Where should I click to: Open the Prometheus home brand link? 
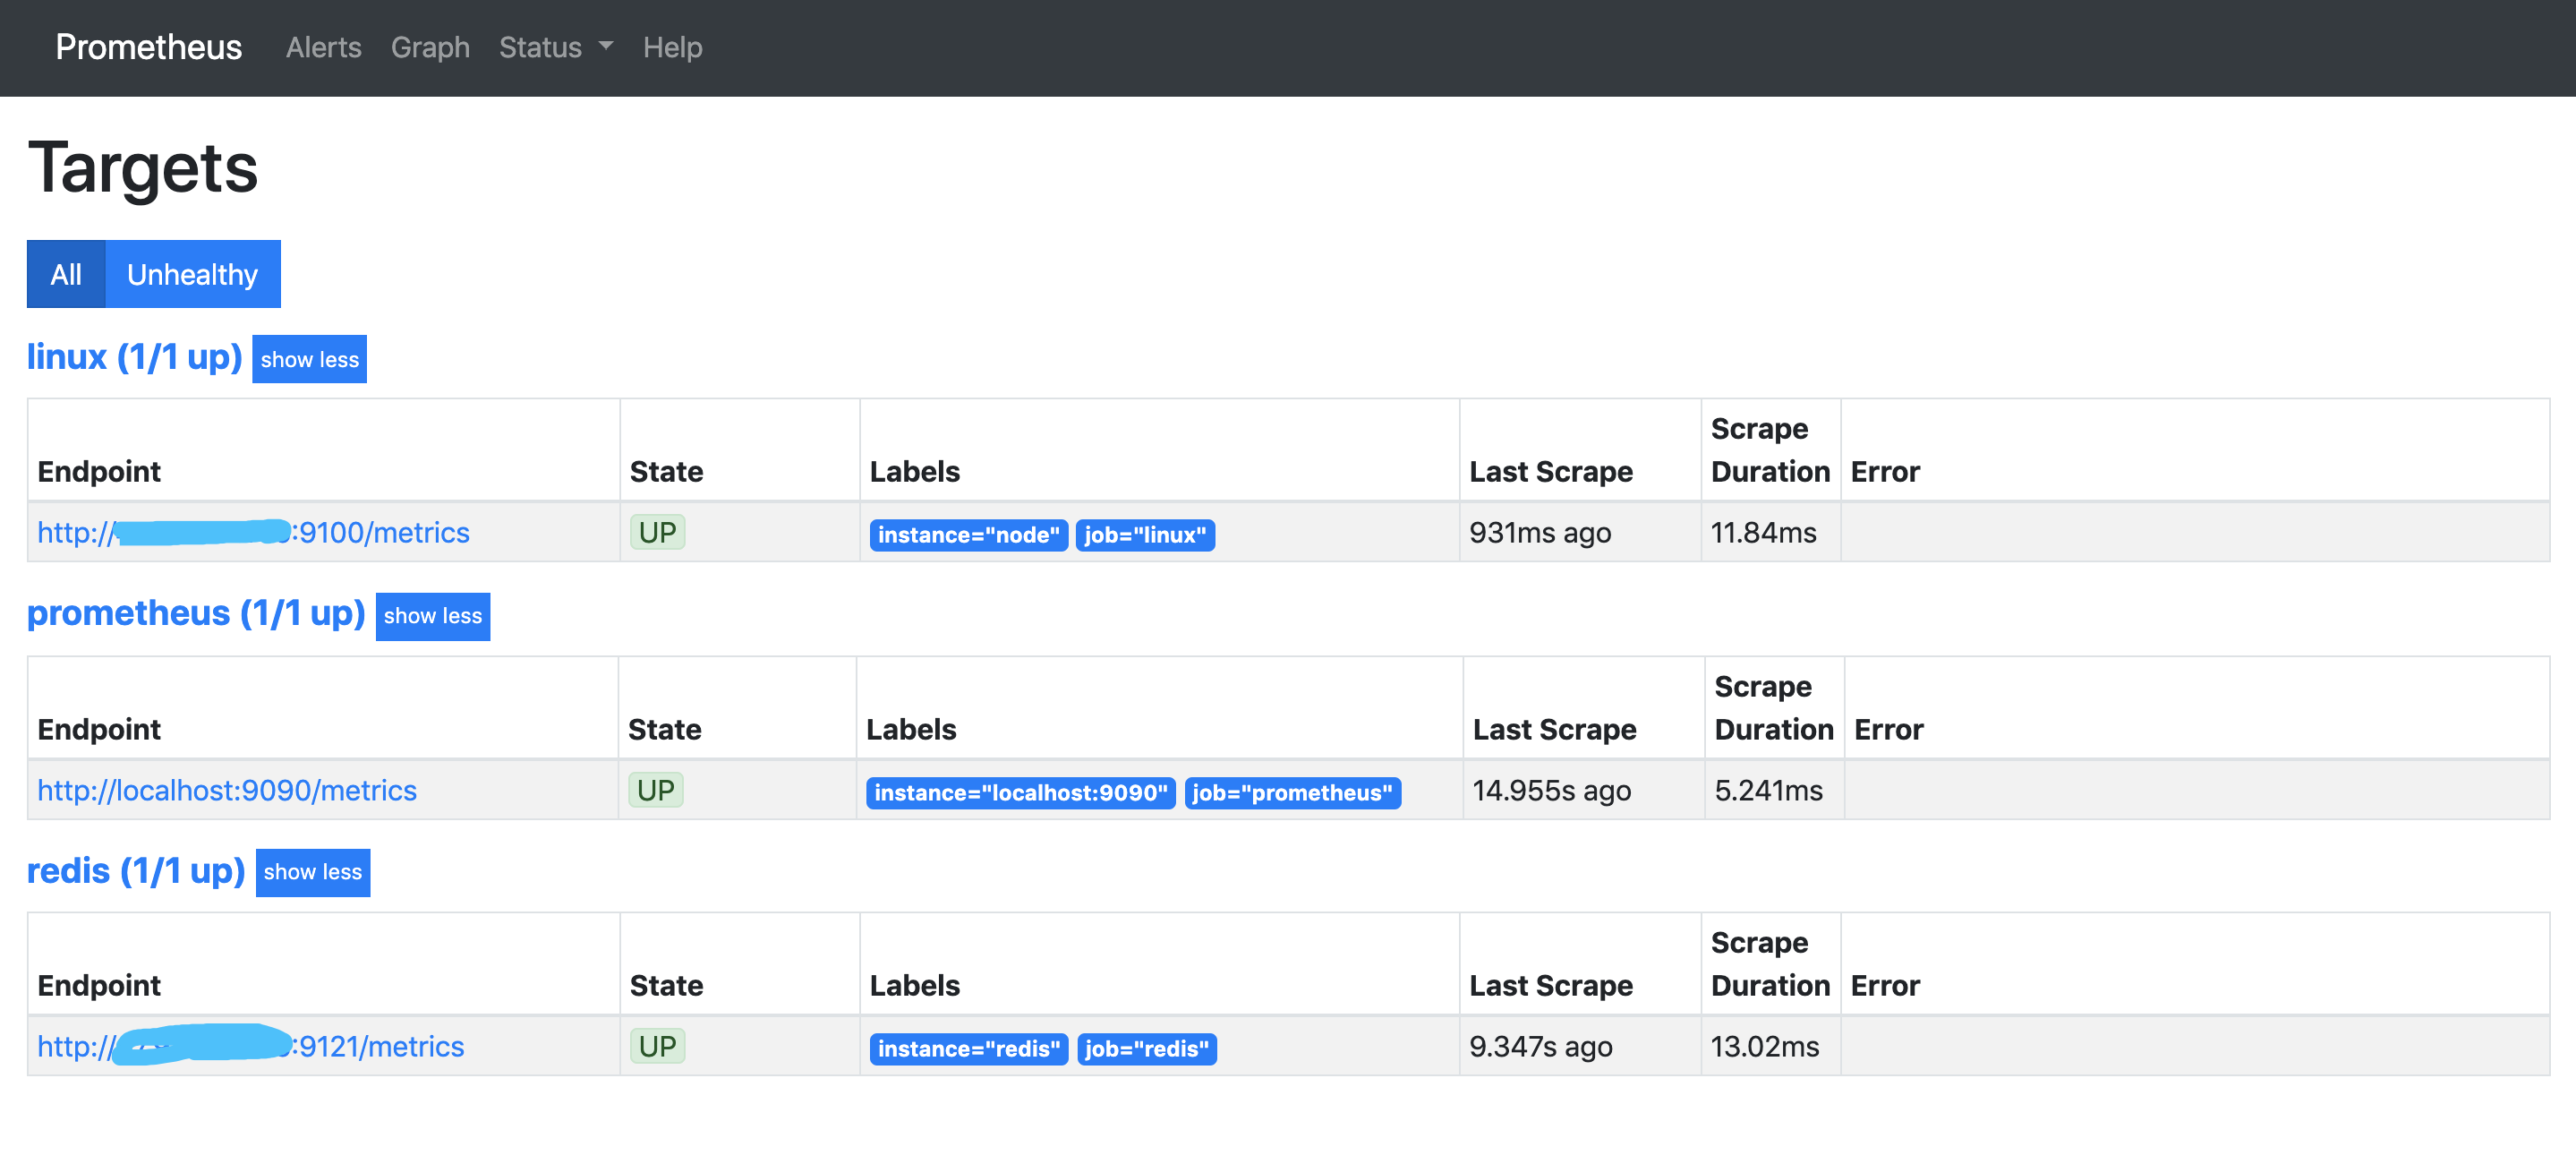point(148,47)
